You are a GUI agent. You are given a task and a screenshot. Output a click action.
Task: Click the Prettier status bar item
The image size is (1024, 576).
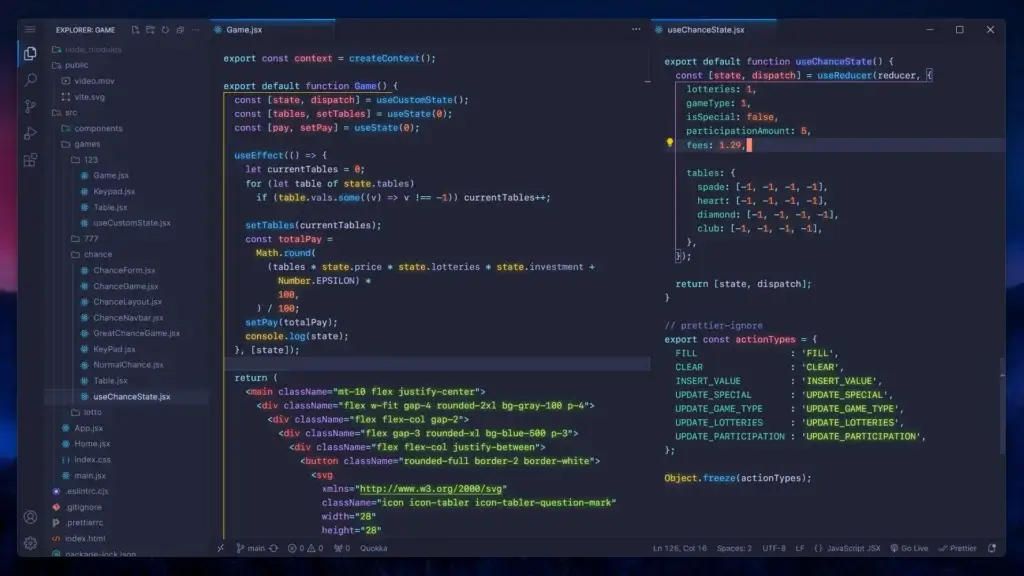(957, 549)
